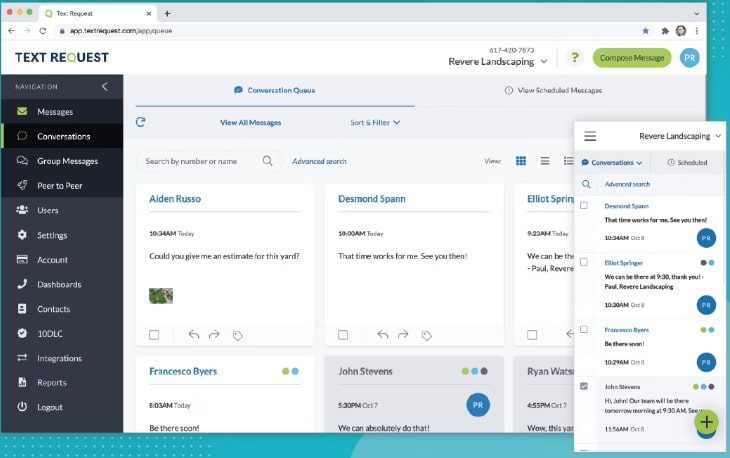Expand the Sort & Filter dropdown
This screenshot has width=730, height=458.
coord(375,123)
